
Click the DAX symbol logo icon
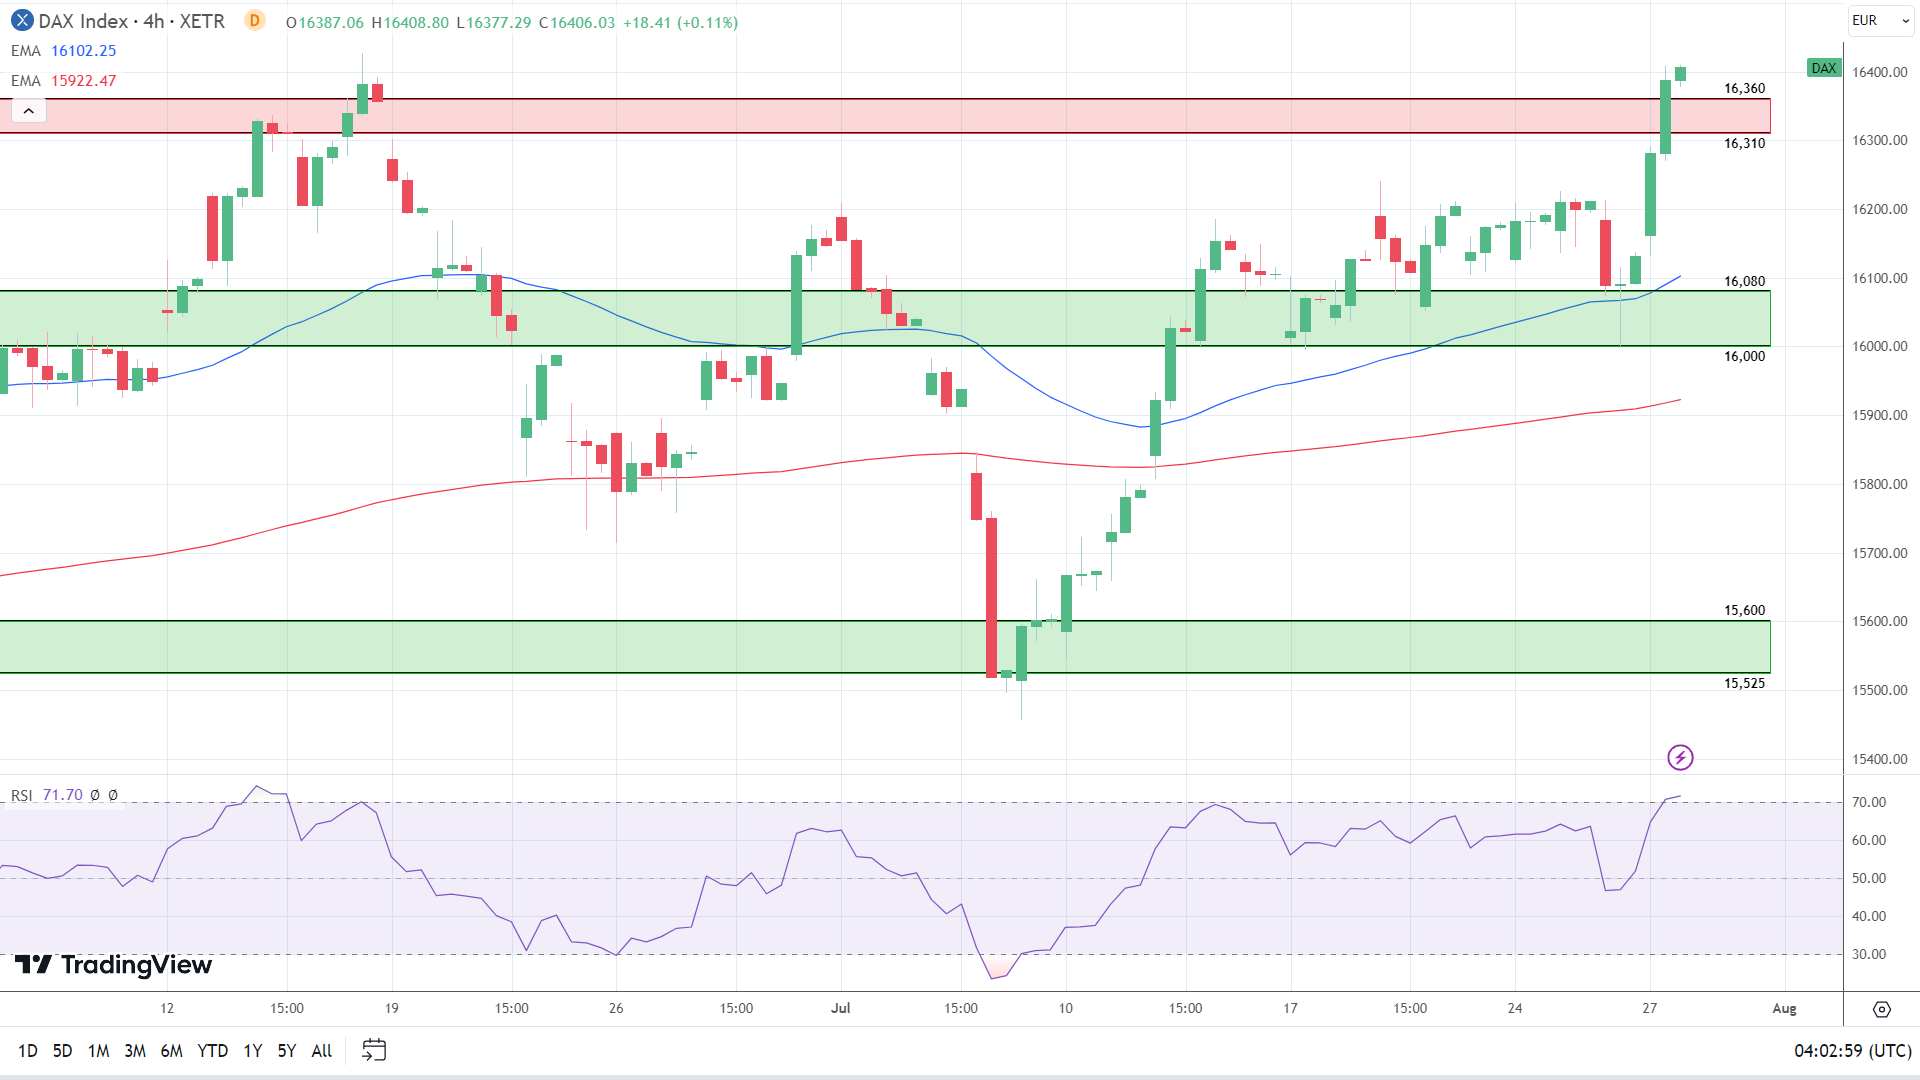22,21
